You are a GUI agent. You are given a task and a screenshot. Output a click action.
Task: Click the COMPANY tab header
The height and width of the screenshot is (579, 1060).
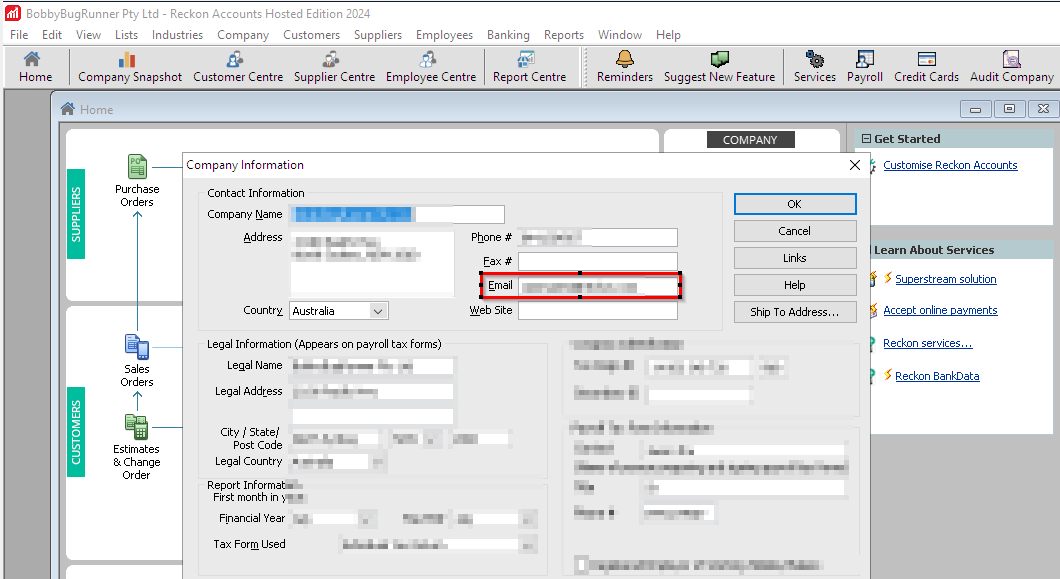(x=750, y=139)
